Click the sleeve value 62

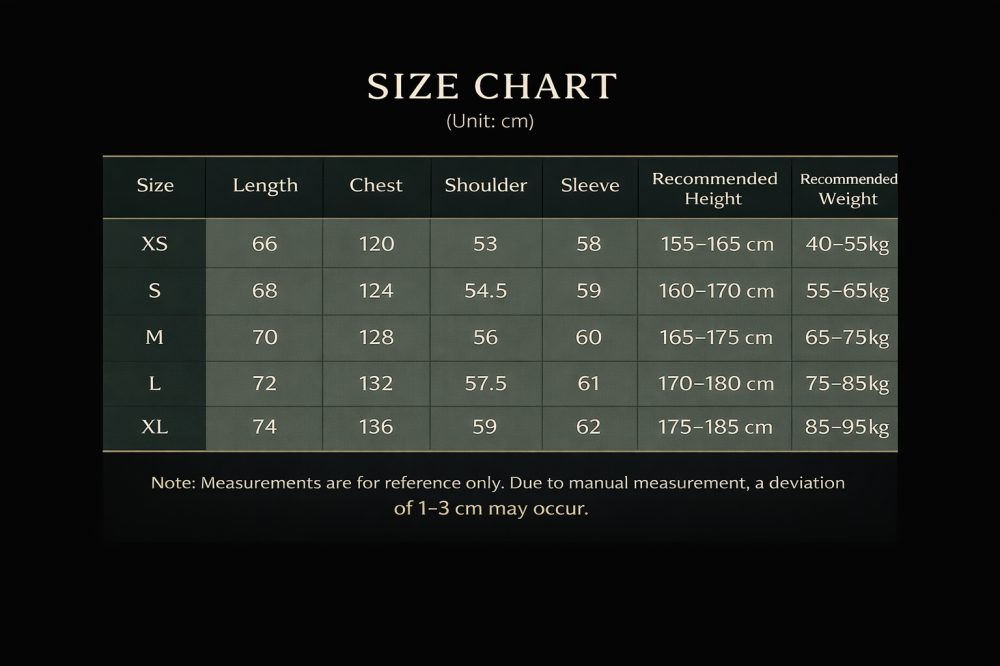click(589, 427)
